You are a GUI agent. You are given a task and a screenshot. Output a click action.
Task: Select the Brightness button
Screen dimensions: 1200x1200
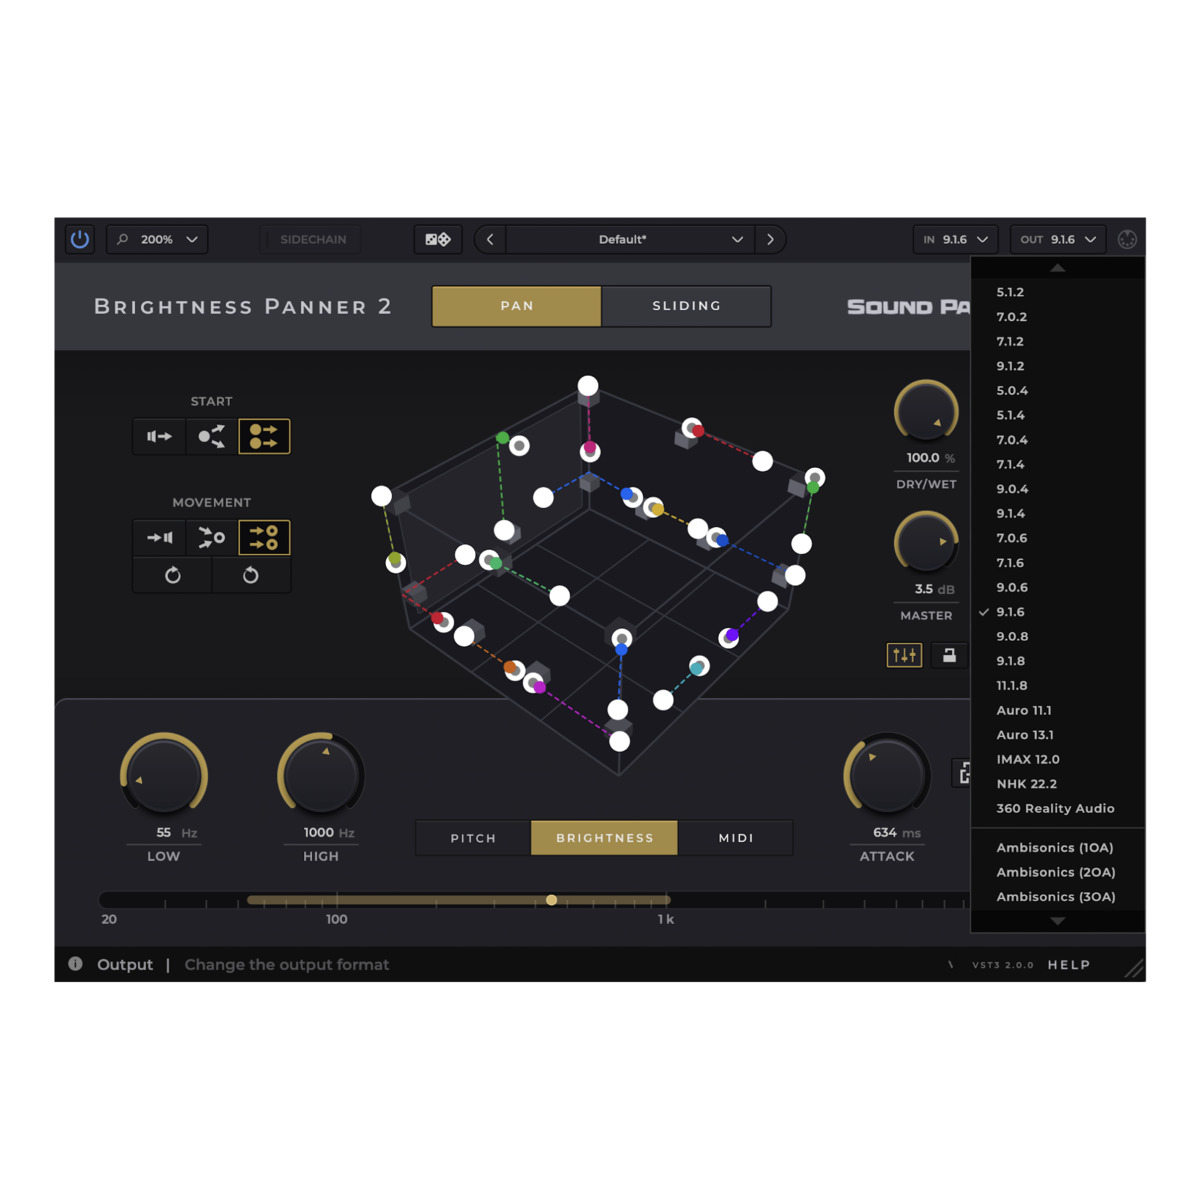605,838
